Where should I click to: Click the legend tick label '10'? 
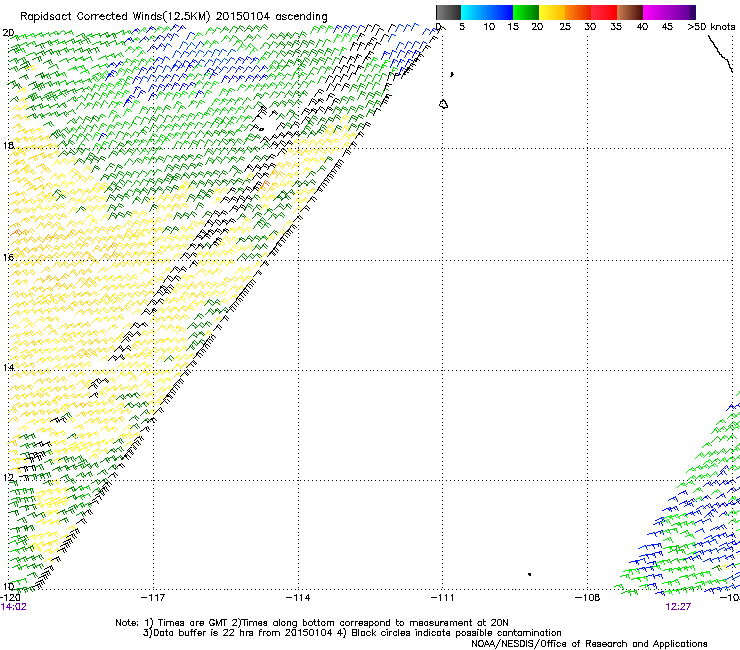[489, 27]
